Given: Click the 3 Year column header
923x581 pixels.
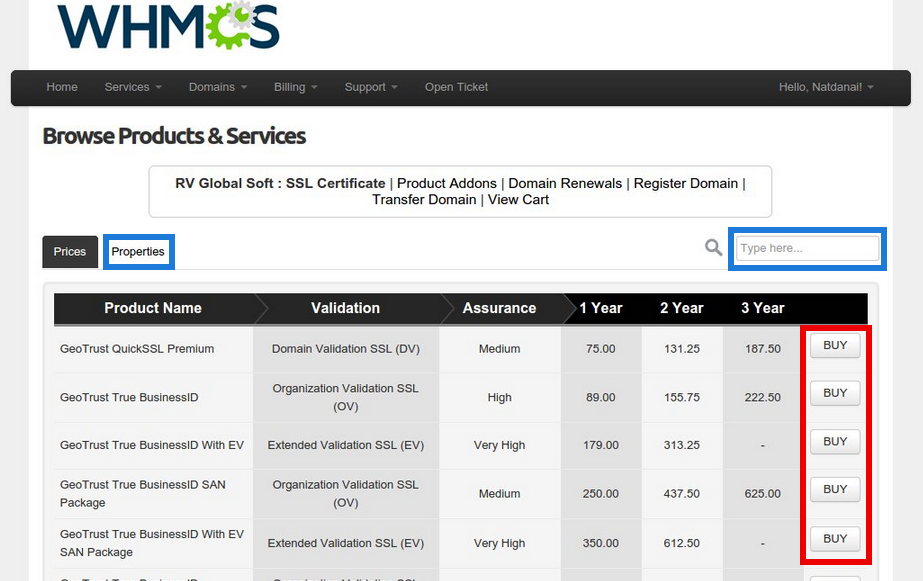Looking at the screenshot, I should tap(762, 308).
